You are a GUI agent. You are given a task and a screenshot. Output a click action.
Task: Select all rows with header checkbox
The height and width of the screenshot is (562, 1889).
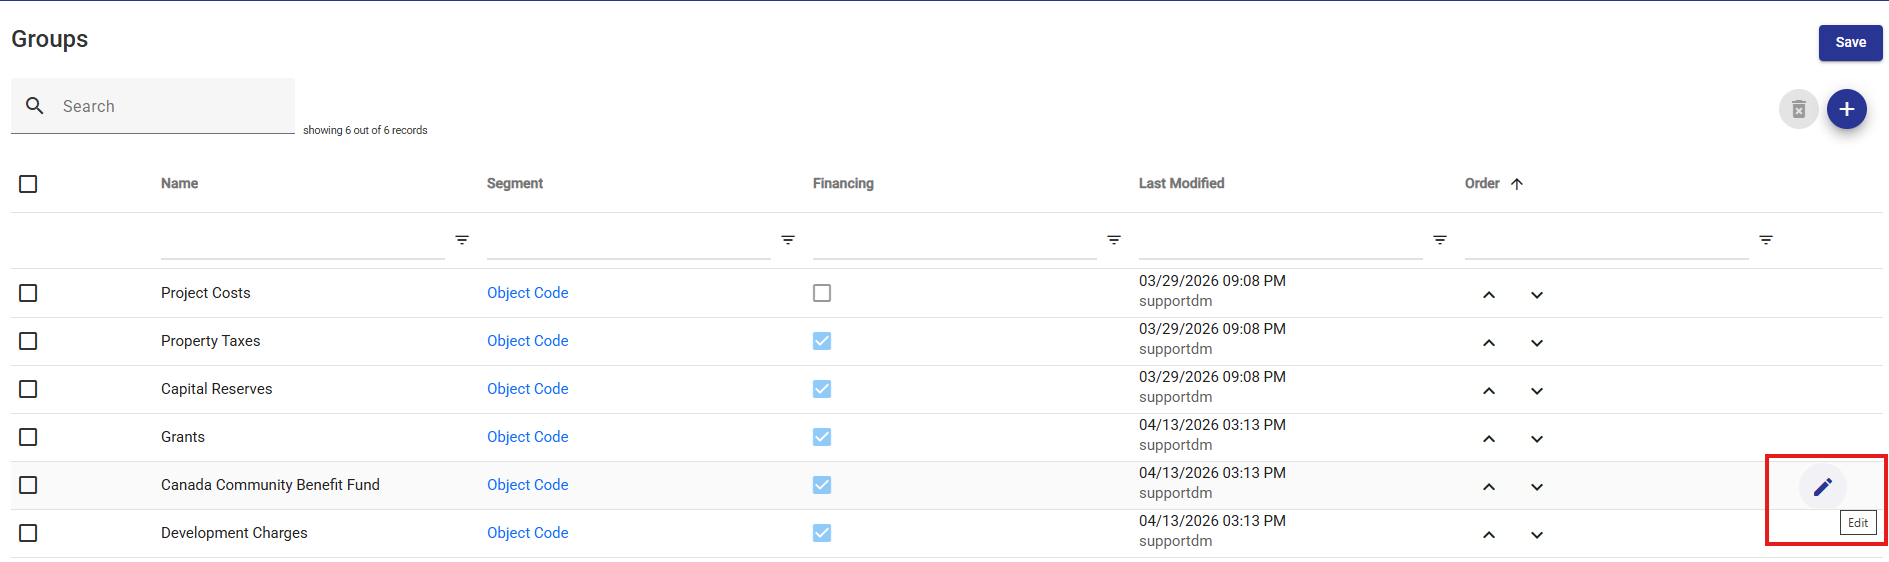28,184
